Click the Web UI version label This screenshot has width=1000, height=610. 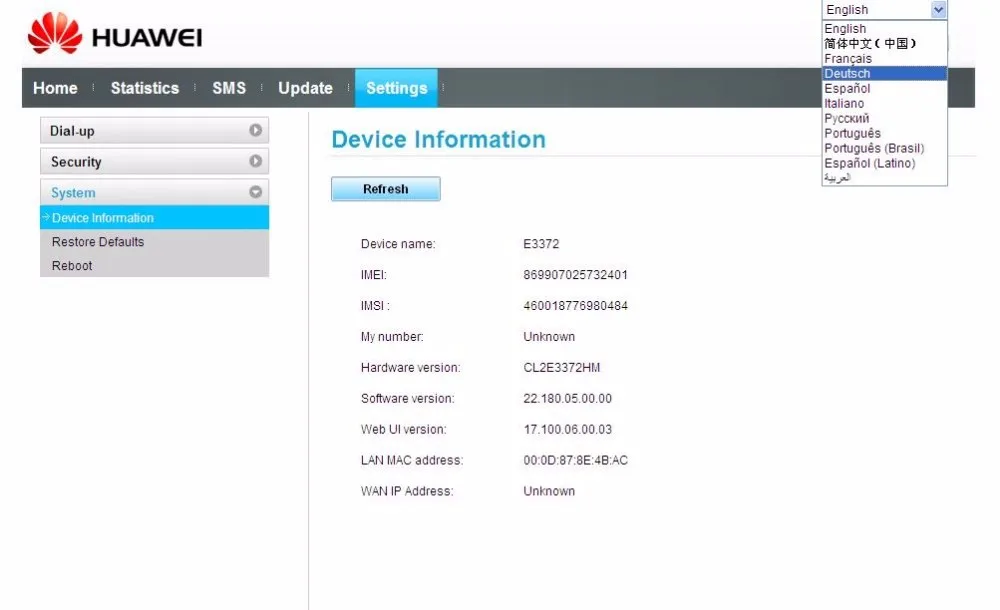(403, 429)
